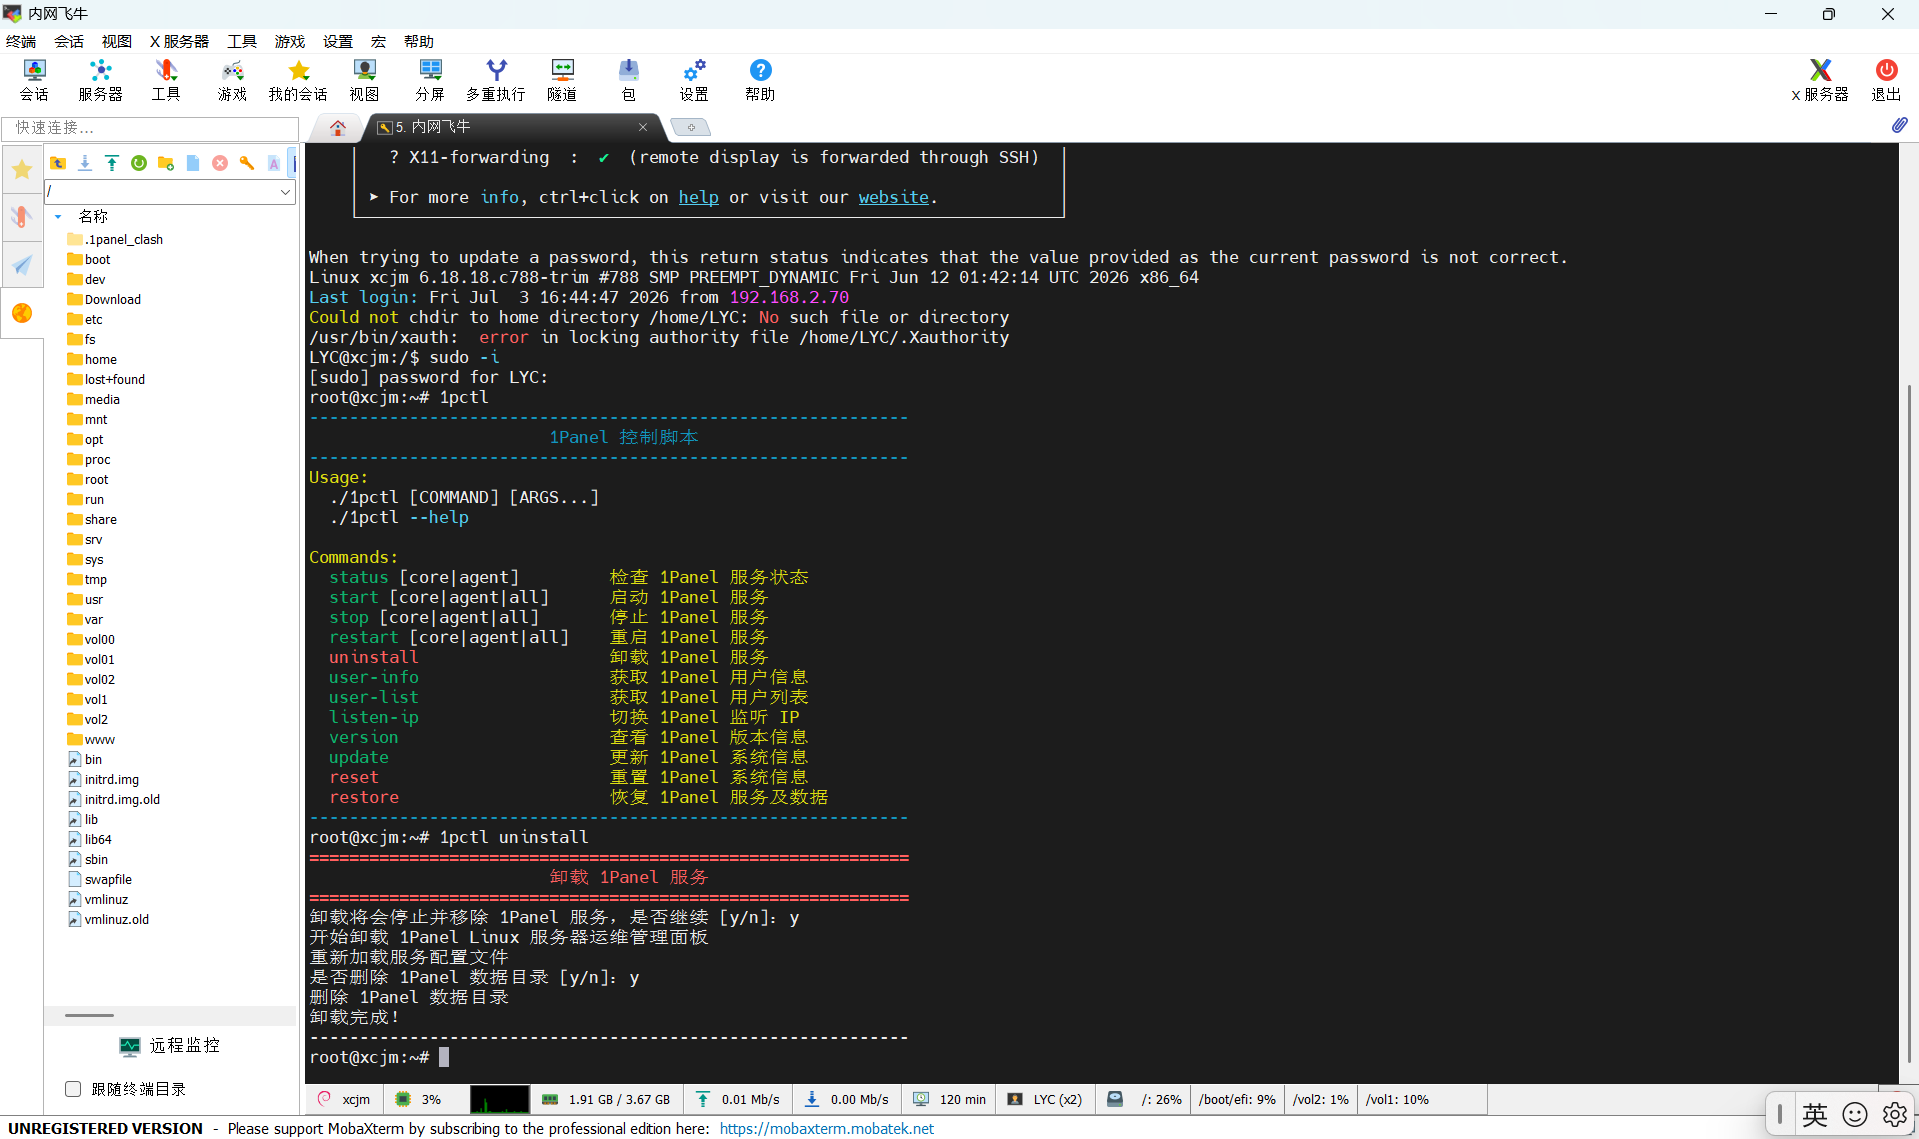Open a new tab with the plus button
Viewport: 1919px width, 1139px height.
[x=690, y=127]
